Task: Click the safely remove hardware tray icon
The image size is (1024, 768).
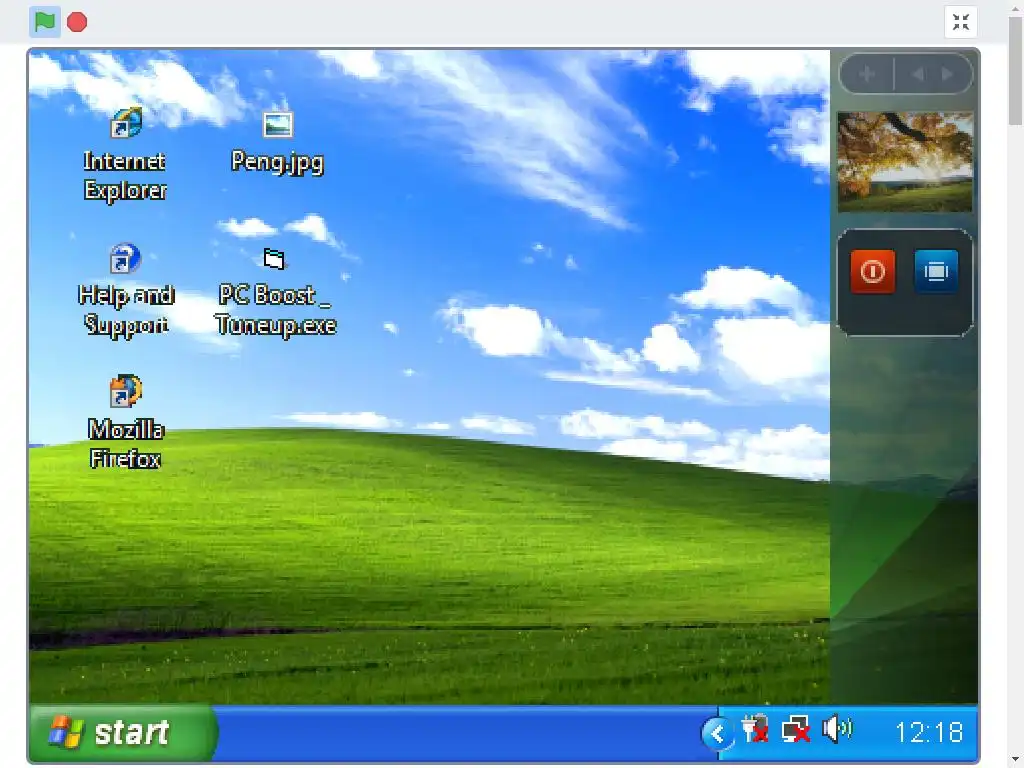Action: [x=756, y=729]
